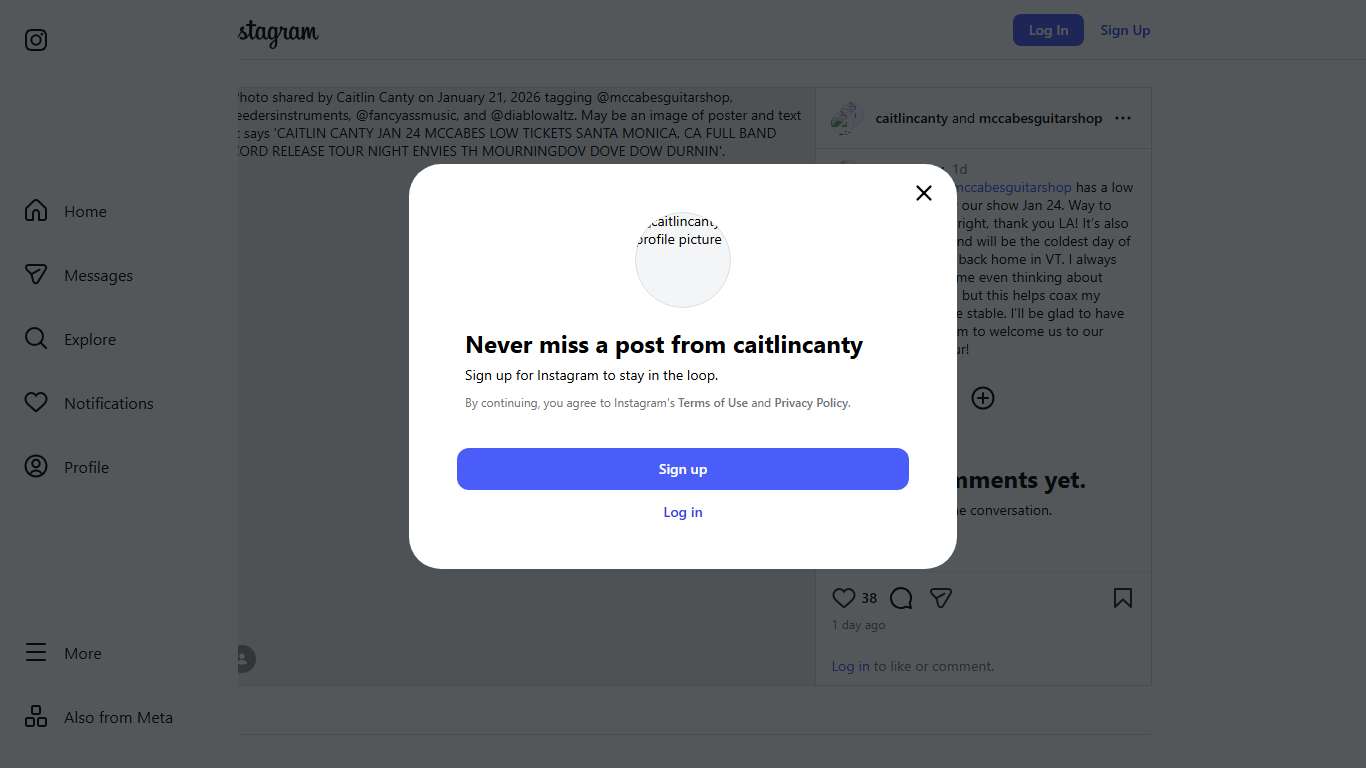Screen dimensions: 1366x768
Task: Open Notifications in the sidebar
Action: (108, 404)
